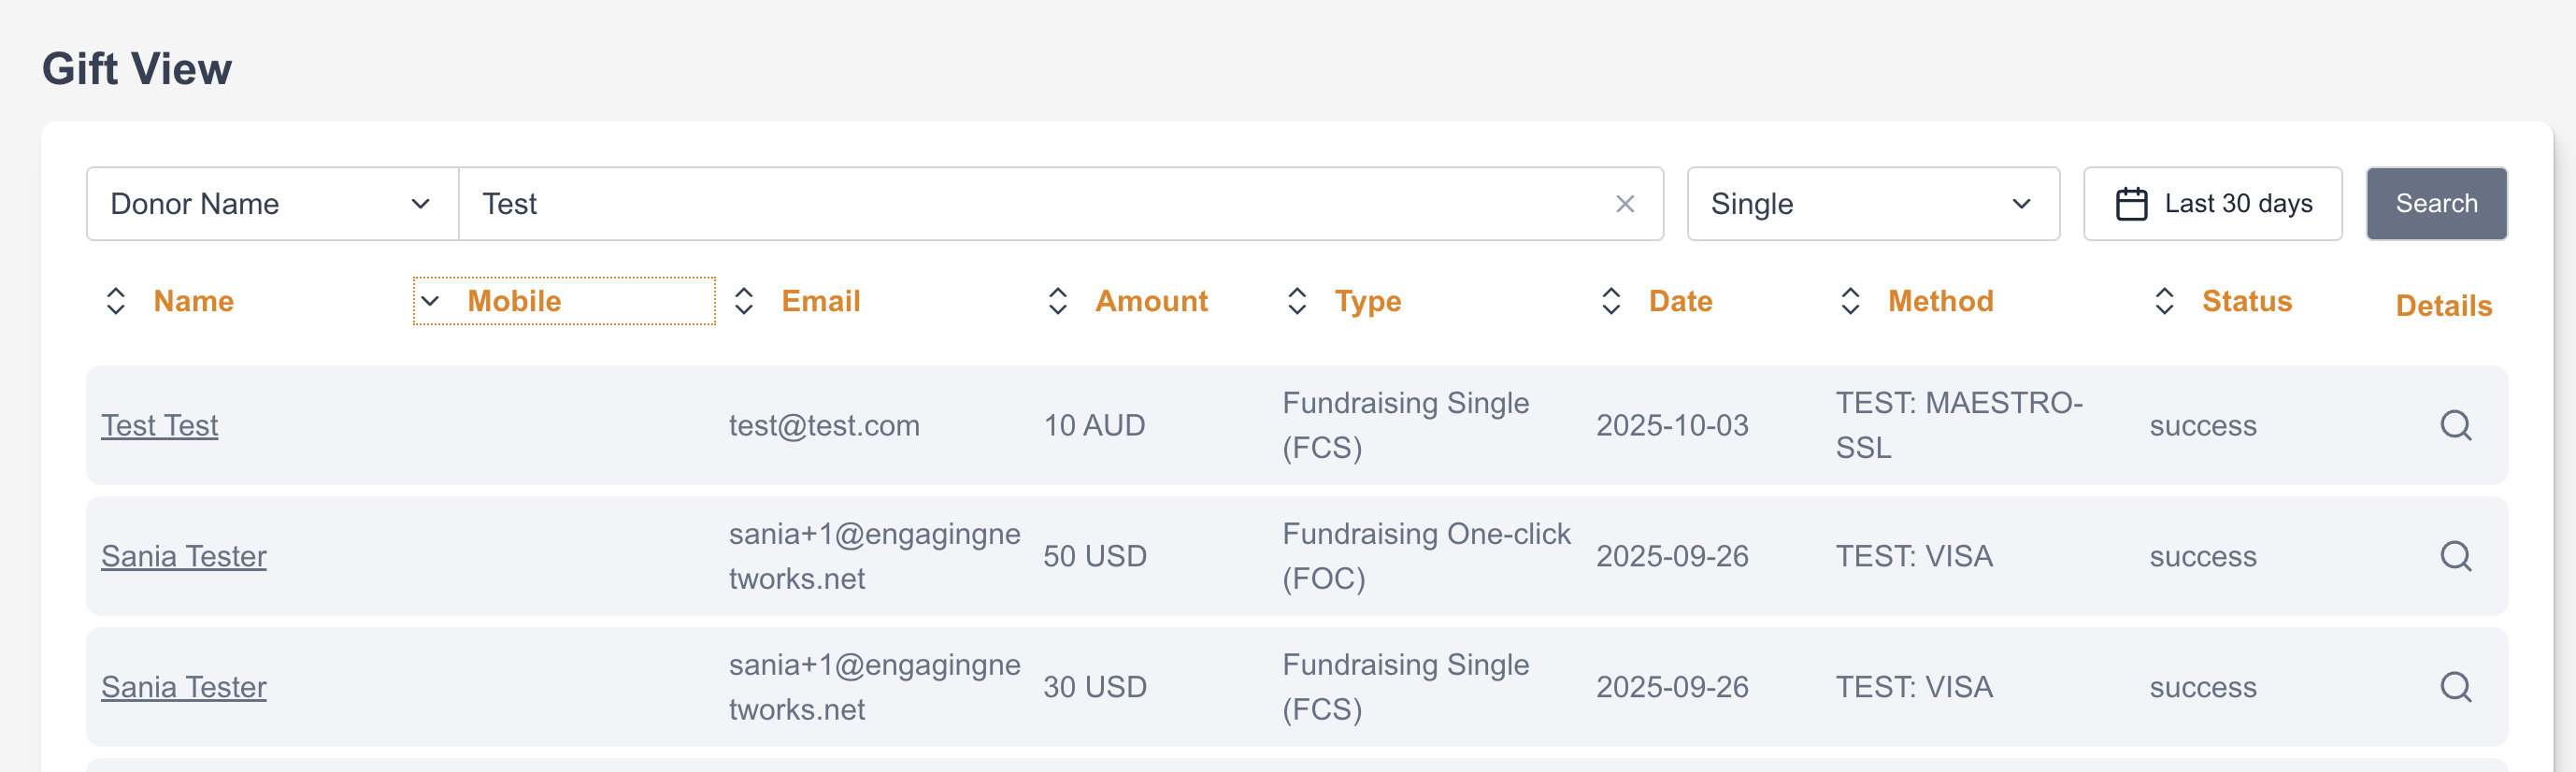2576x772 pixels.
Task: Sort table by Name column arrows
Action: coord(116,301)
